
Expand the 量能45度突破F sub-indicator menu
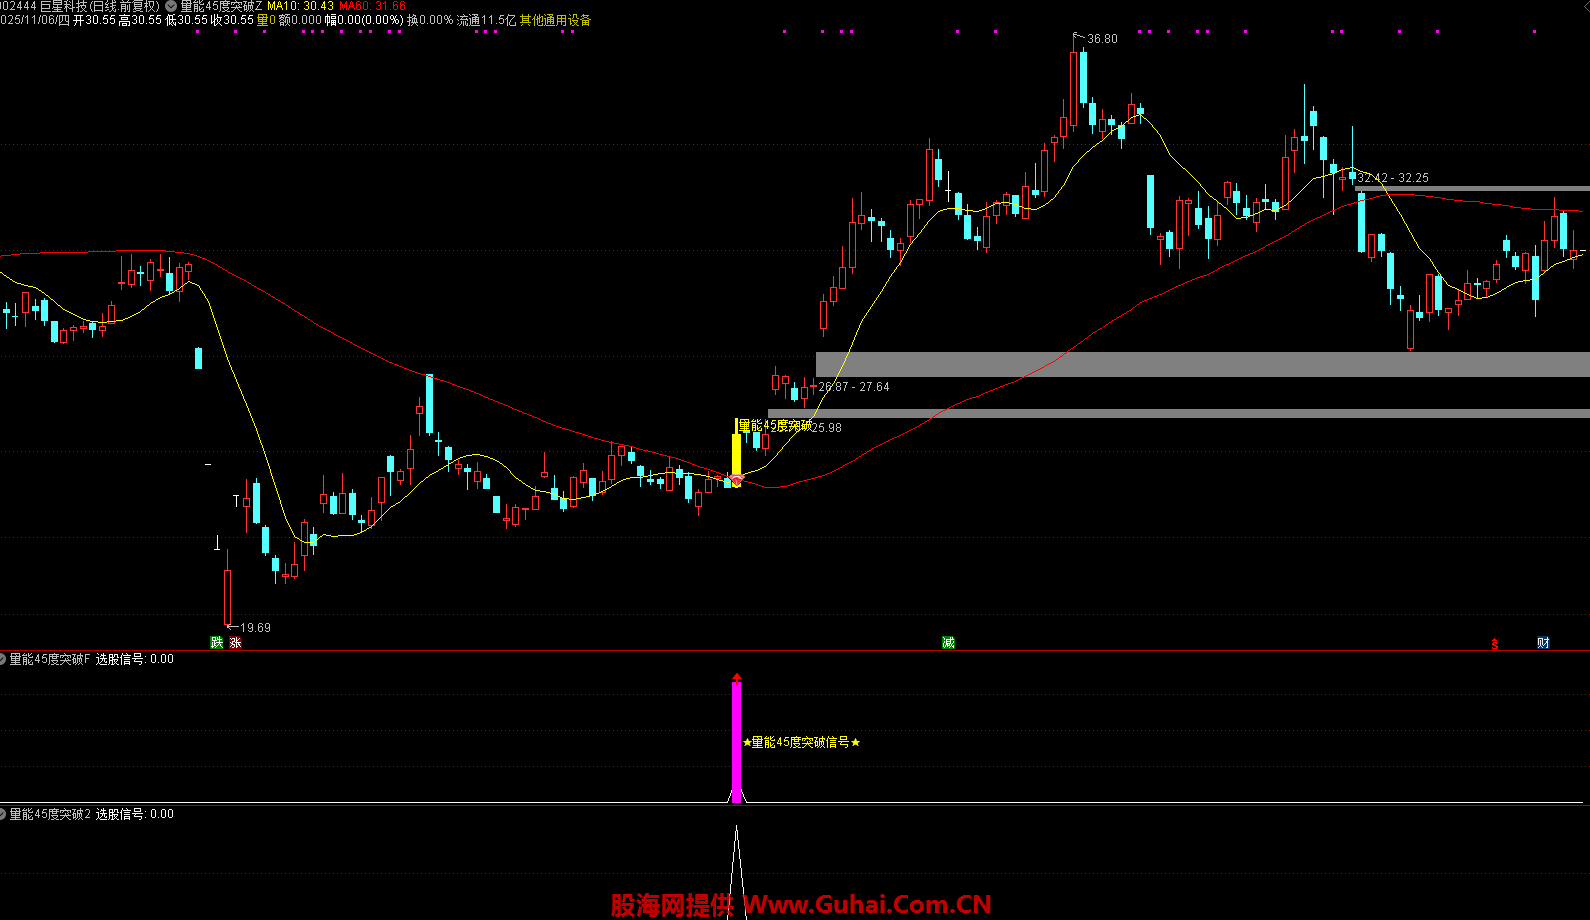(3, 659)
